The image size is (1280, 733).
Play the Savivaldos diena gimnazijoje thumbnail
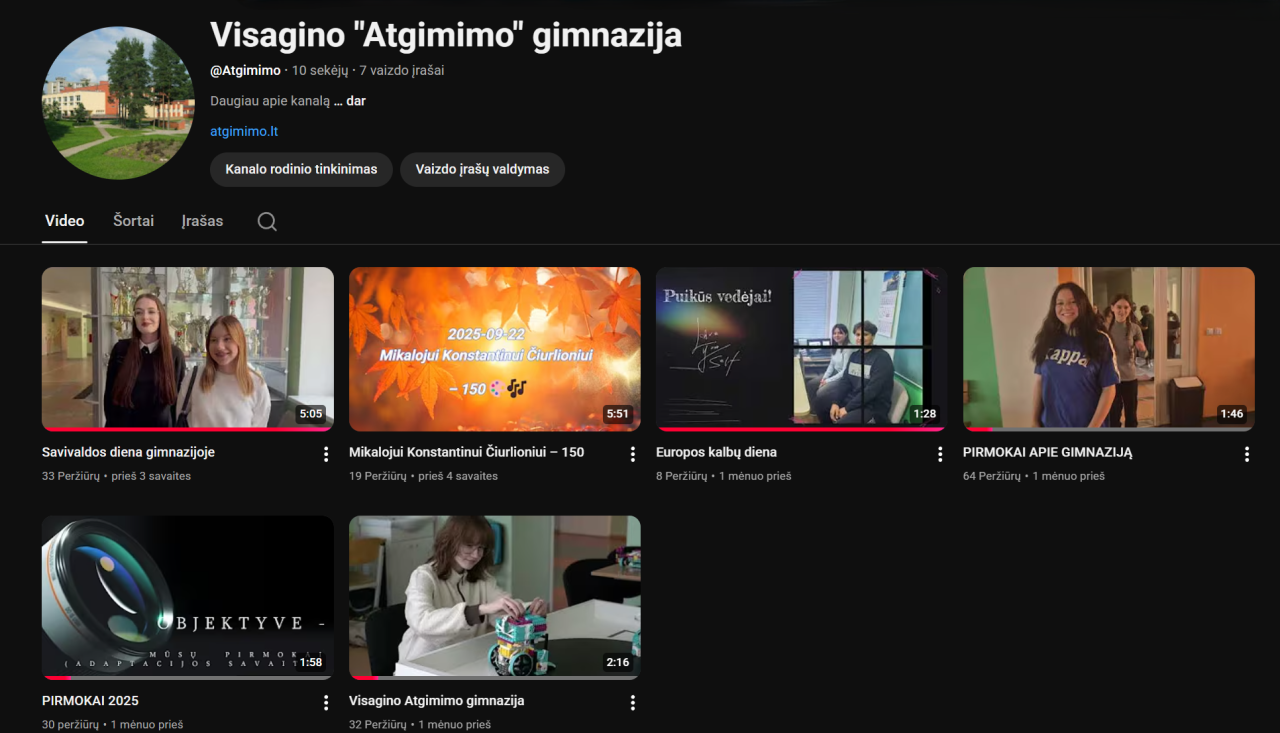(x=188, y=348)
